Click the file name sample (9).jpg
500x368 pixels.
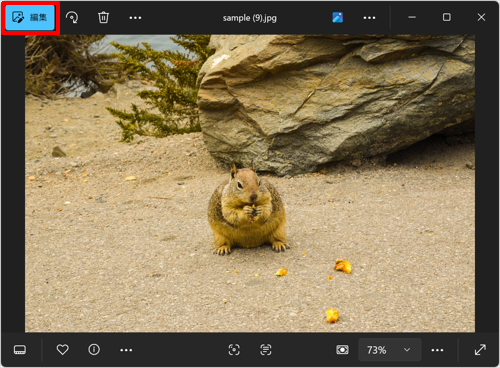coord(250,18)
